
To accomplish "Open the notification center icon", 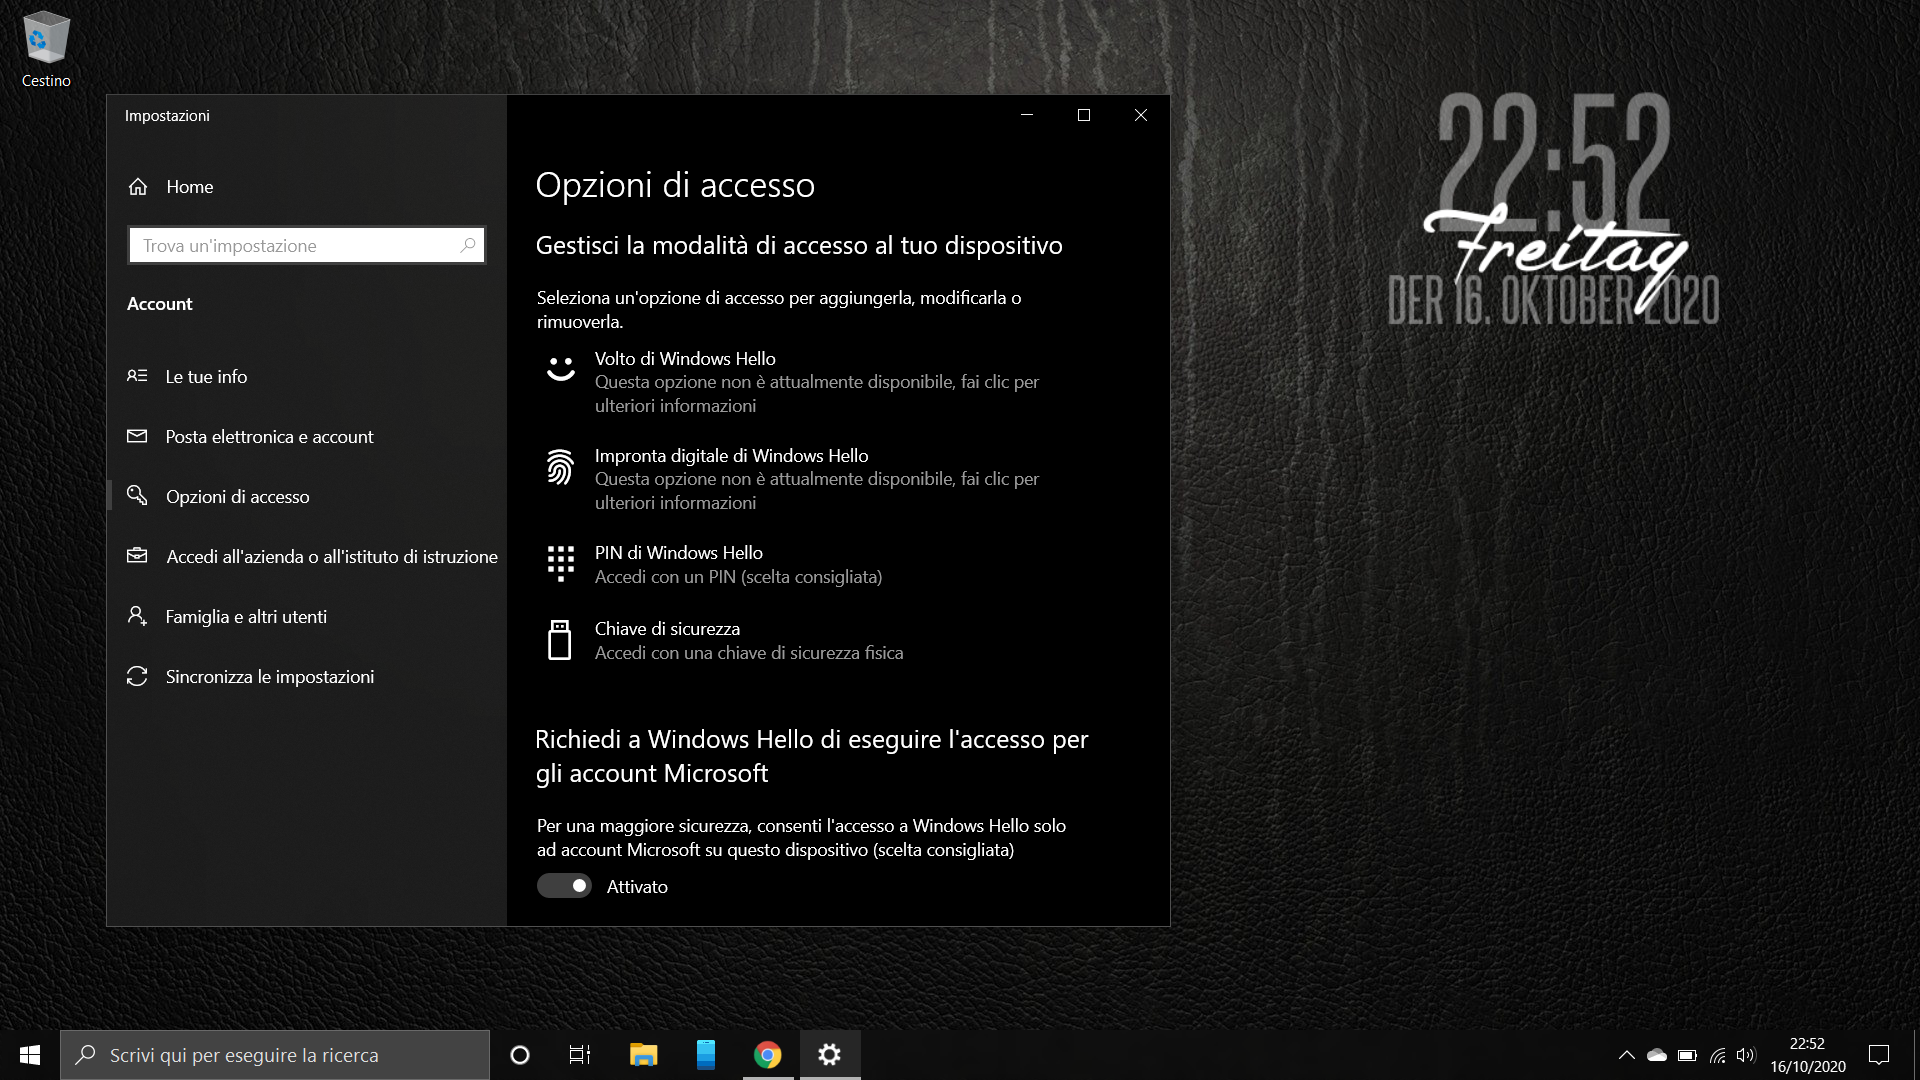I will tap(1879, 1055).
